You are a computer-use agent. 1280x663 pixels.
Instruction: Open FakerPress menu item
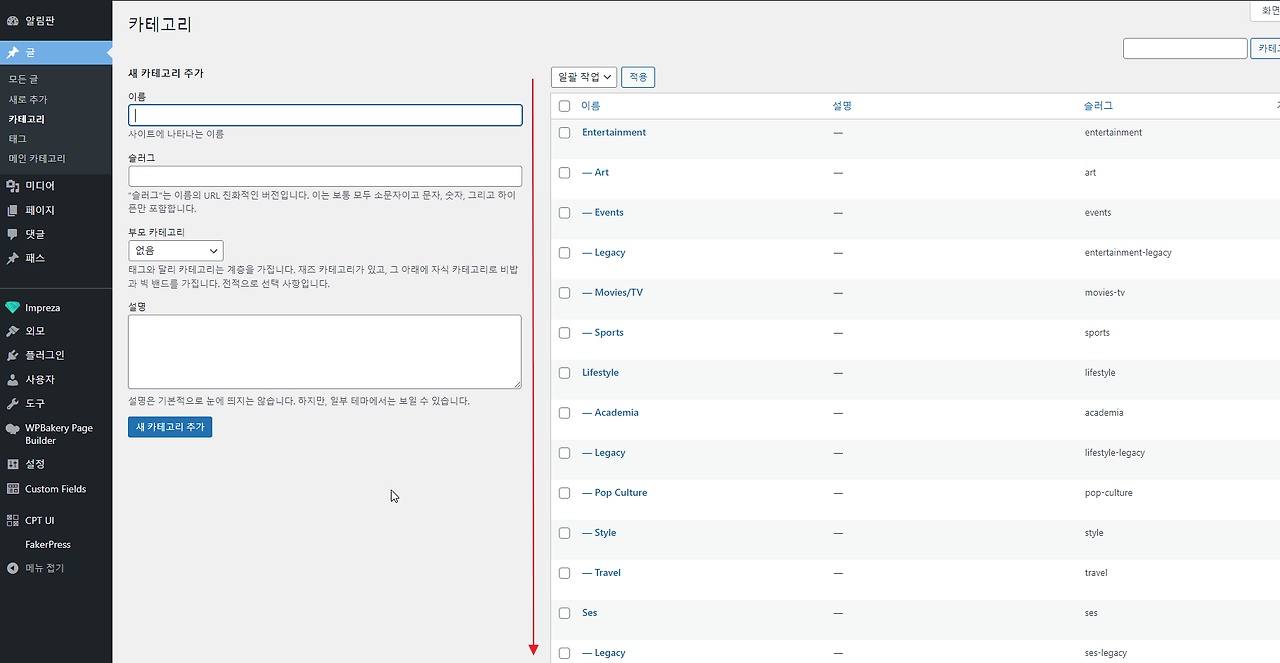48,544
